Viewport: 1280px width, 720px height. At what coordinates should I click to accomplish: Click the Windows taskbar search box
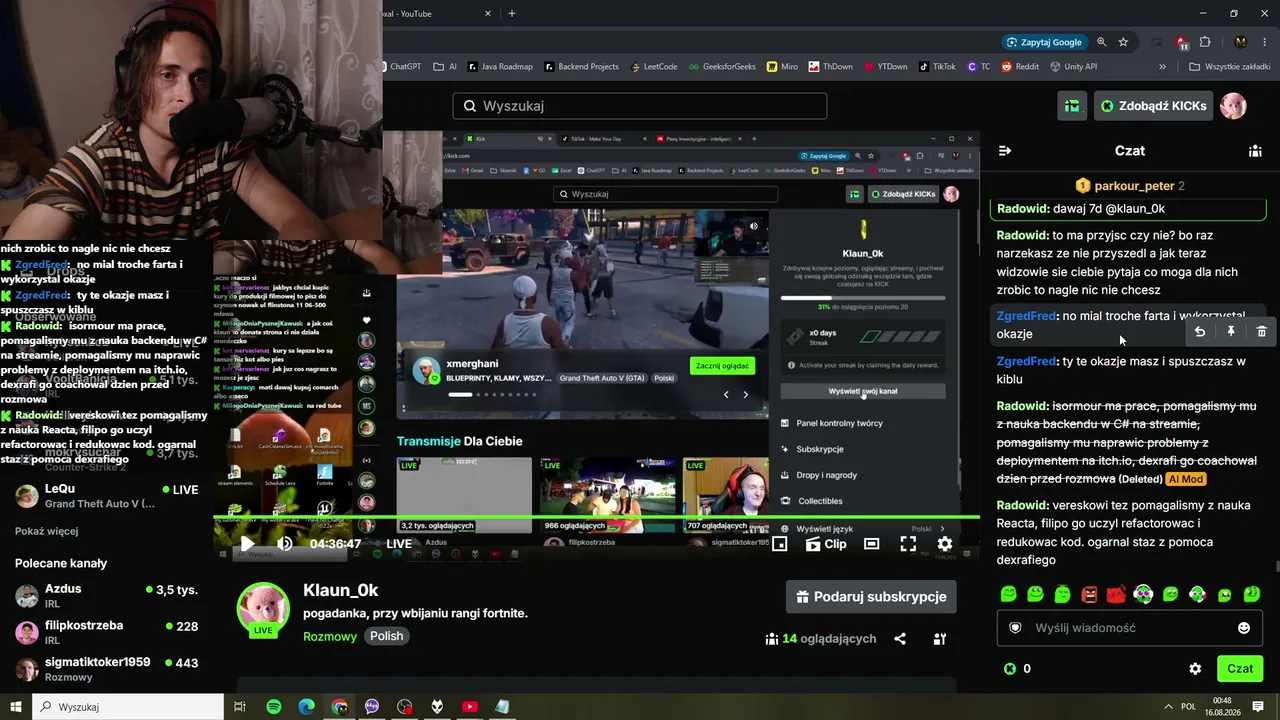pos(128,707)
